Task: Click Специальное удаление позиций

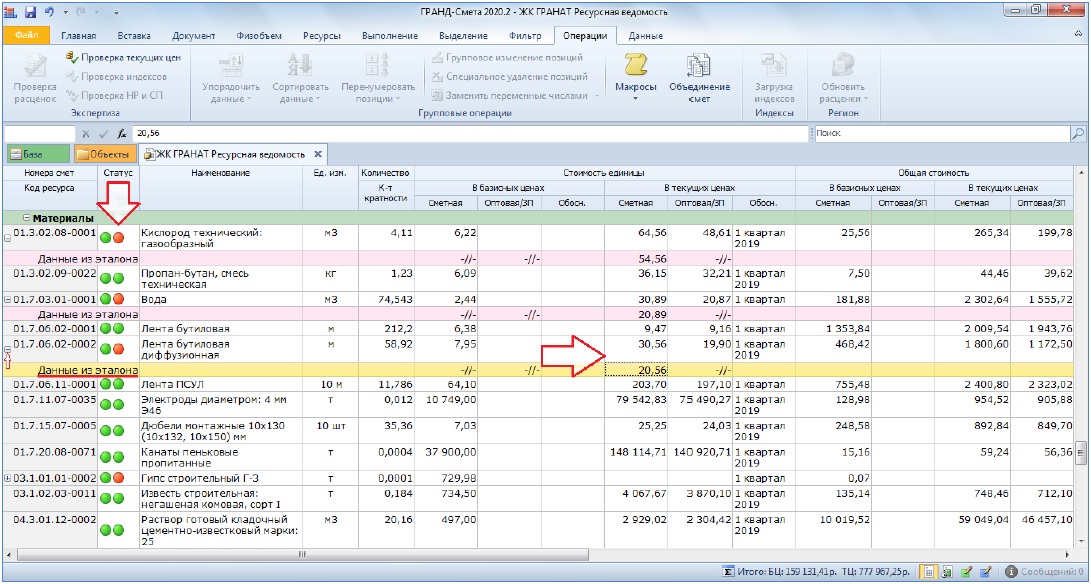Action: [510, 77]
